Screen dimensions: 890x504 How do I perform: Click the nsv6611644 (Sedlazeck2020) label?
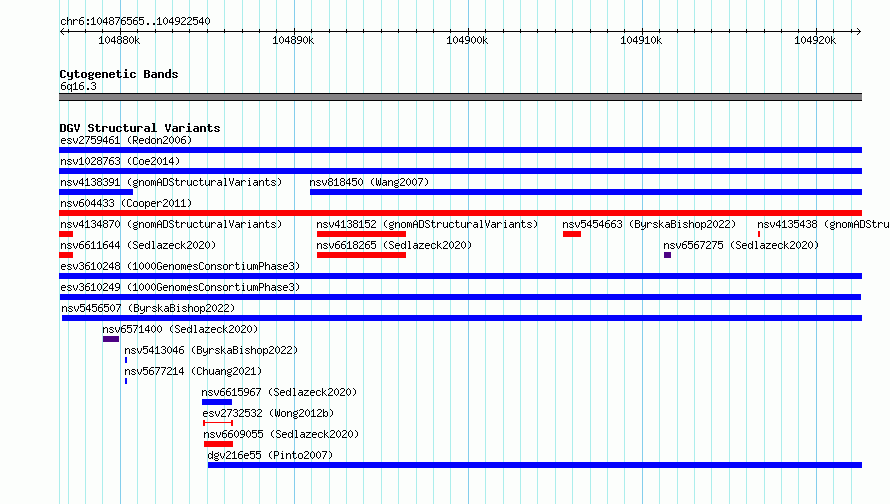pyautogui.click(x=138, y=245)
